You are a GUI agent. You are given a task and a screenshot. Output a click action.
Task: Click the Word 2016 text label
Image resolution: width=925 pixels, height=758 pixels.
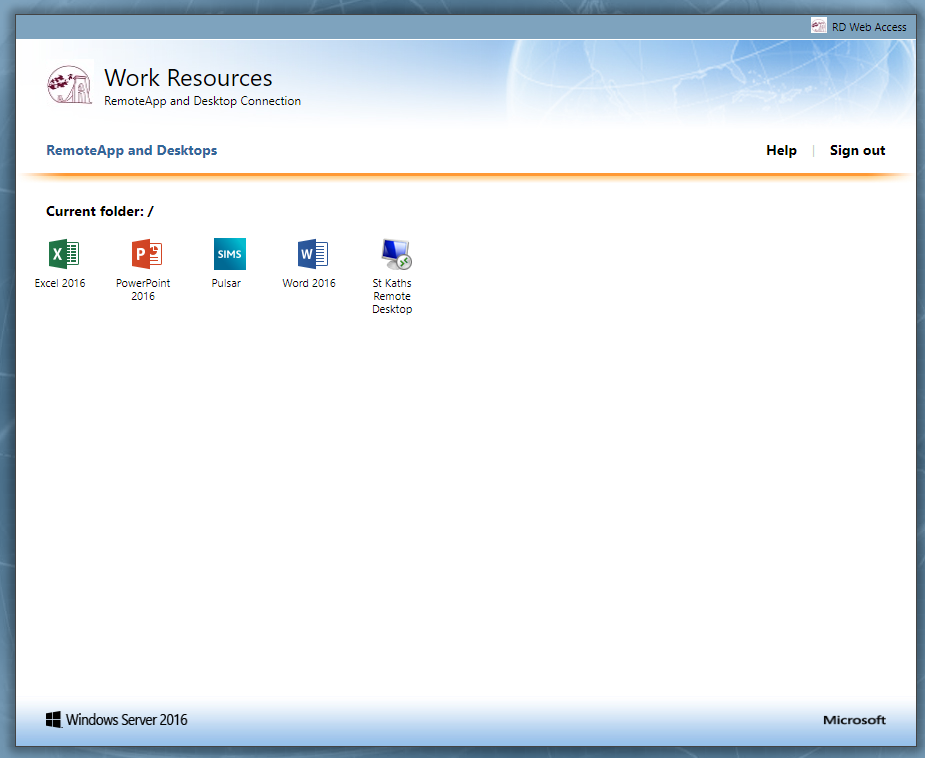(x=309, y=283)
